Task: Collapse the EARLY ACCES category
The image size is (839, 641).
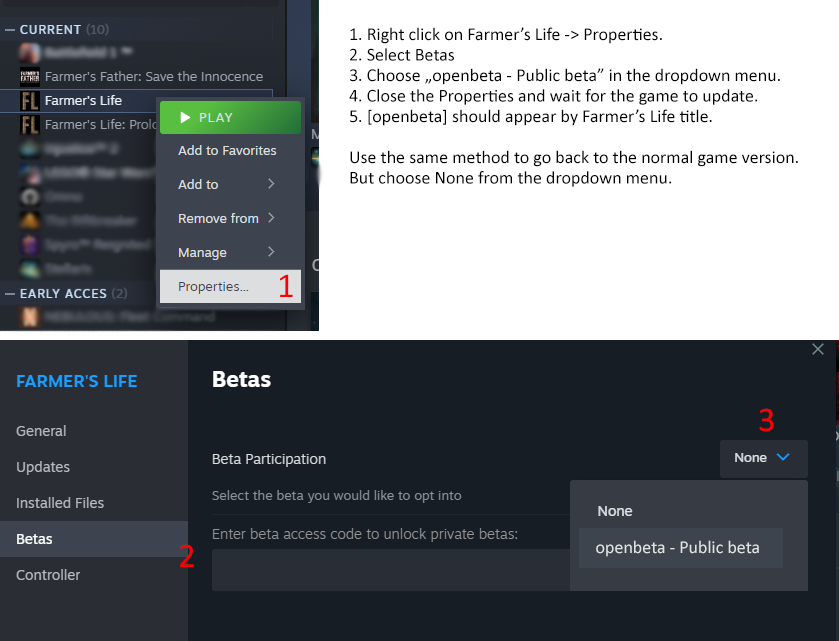Action: point(10,294)
